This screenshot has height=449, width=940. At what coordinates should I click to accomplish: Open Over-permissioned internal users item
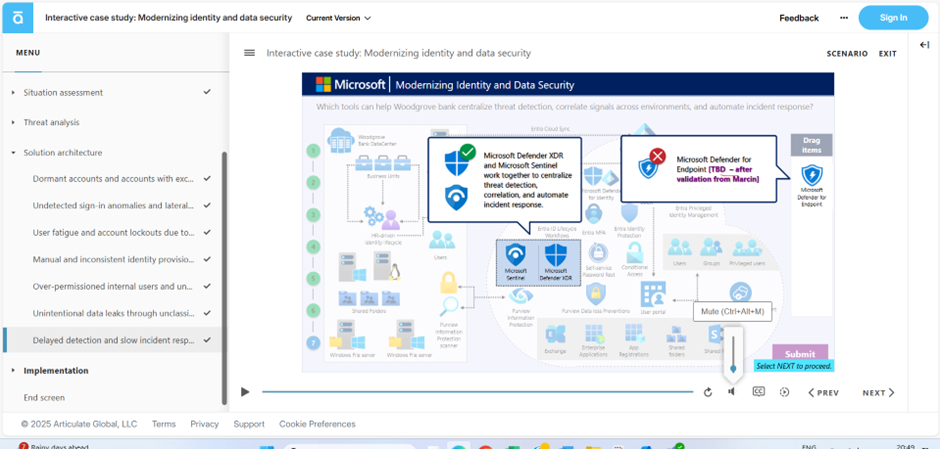click(x=113, y=287)
